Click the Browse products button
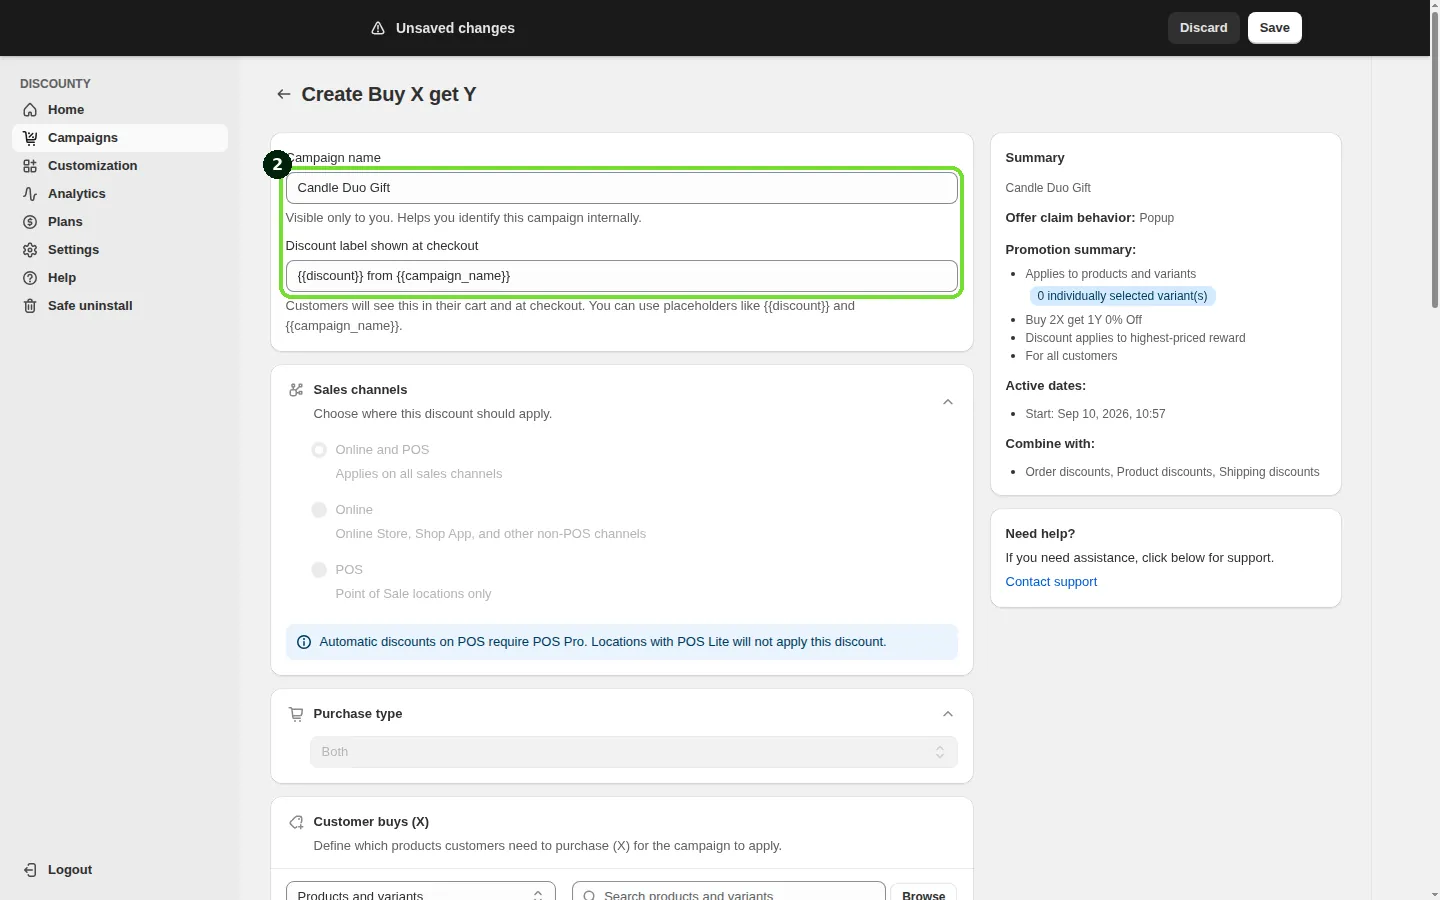This screenshot has width=1440, height=900. (923, 893)
